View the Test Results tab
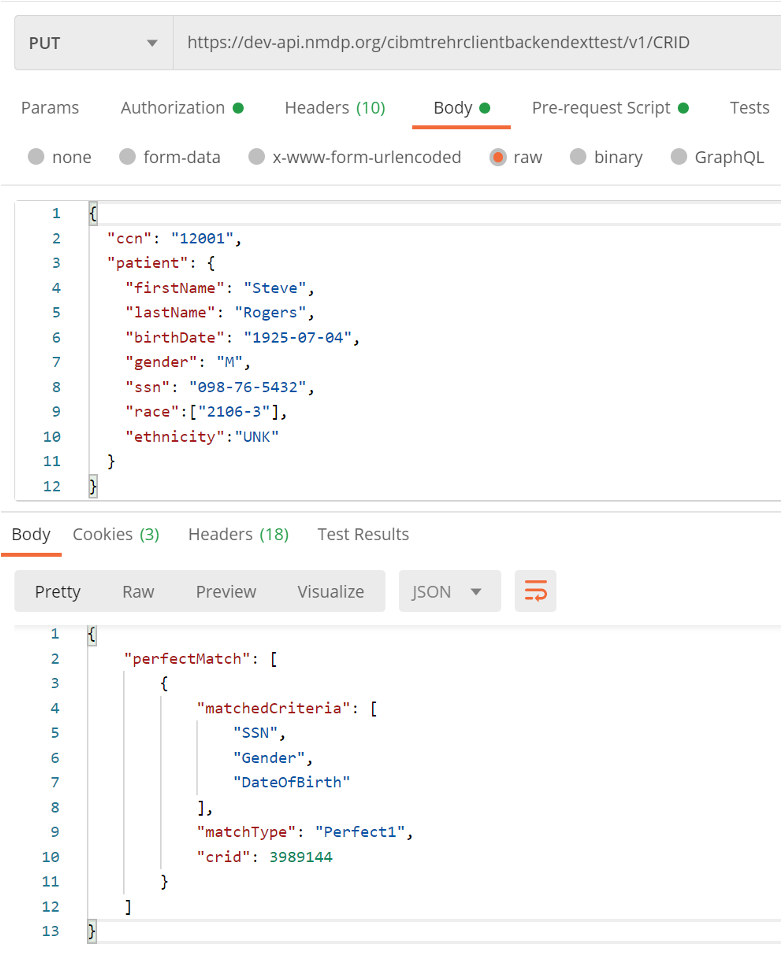Image resolution: width=782 pixels, height=956 pixels. point(363,535)
